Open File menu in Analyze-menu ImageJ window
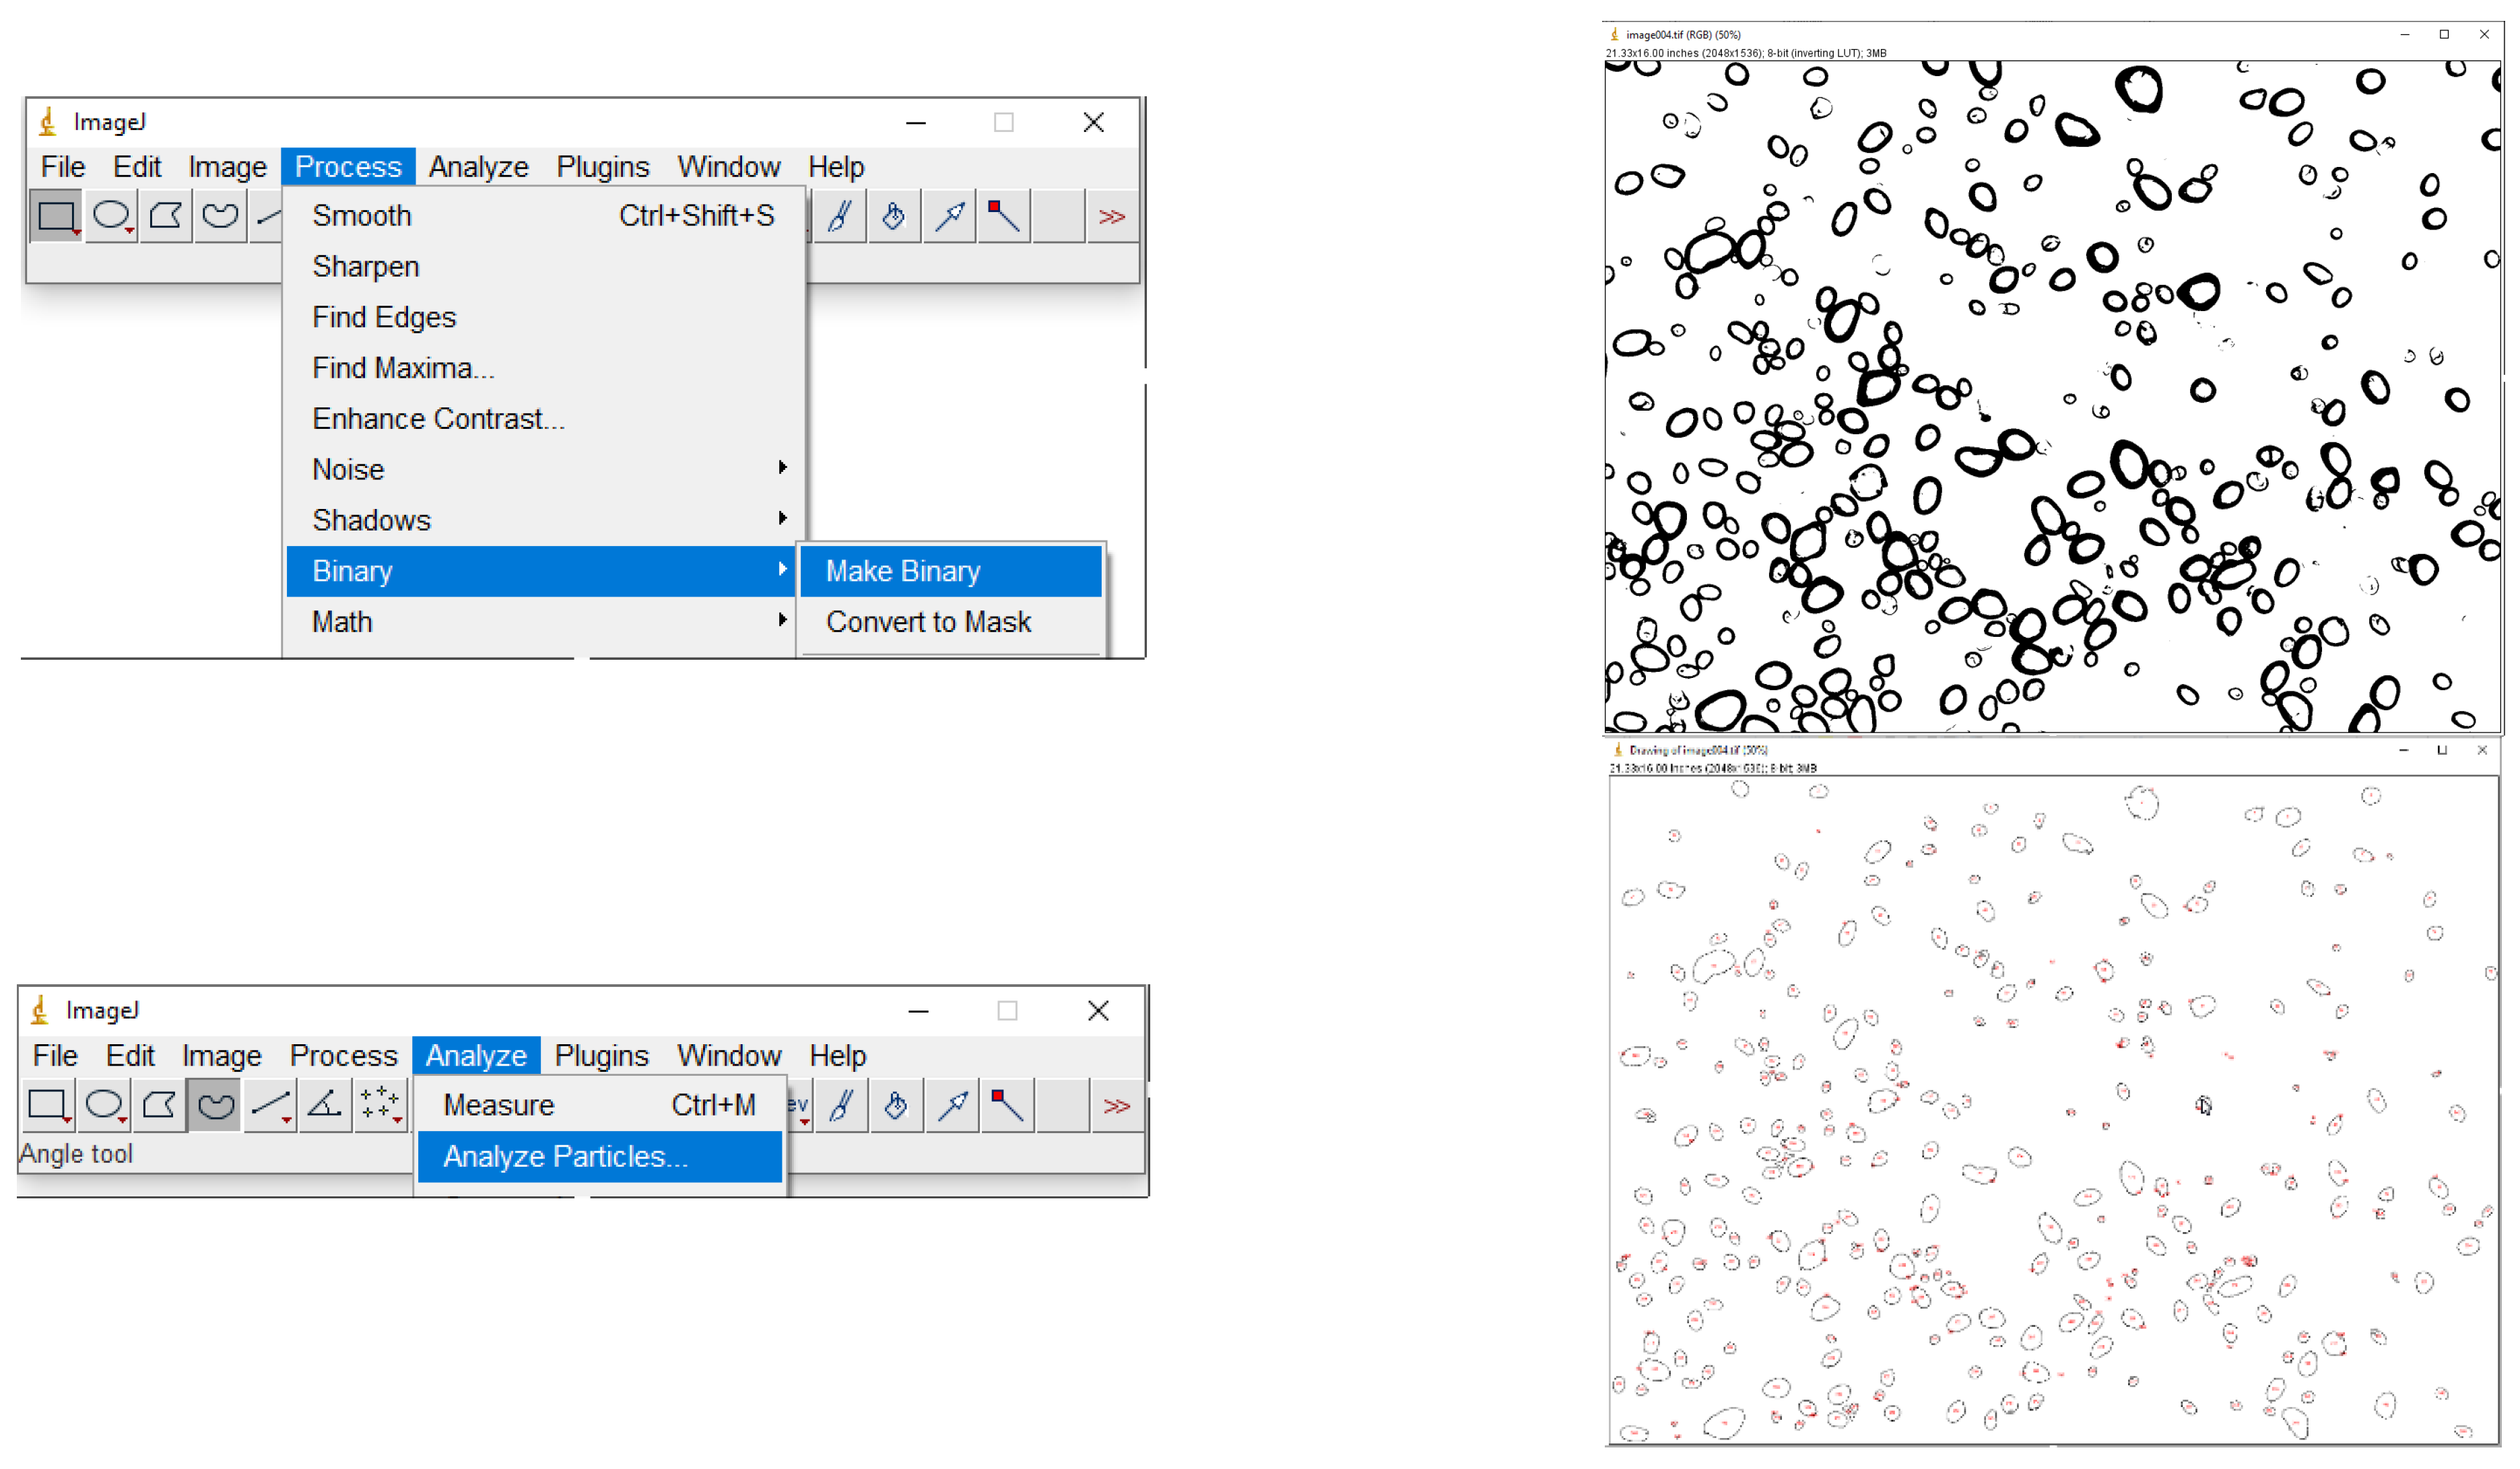Image resolution: width=2520 pixels, height=1469 pixels. click(x=55, y=1055)
